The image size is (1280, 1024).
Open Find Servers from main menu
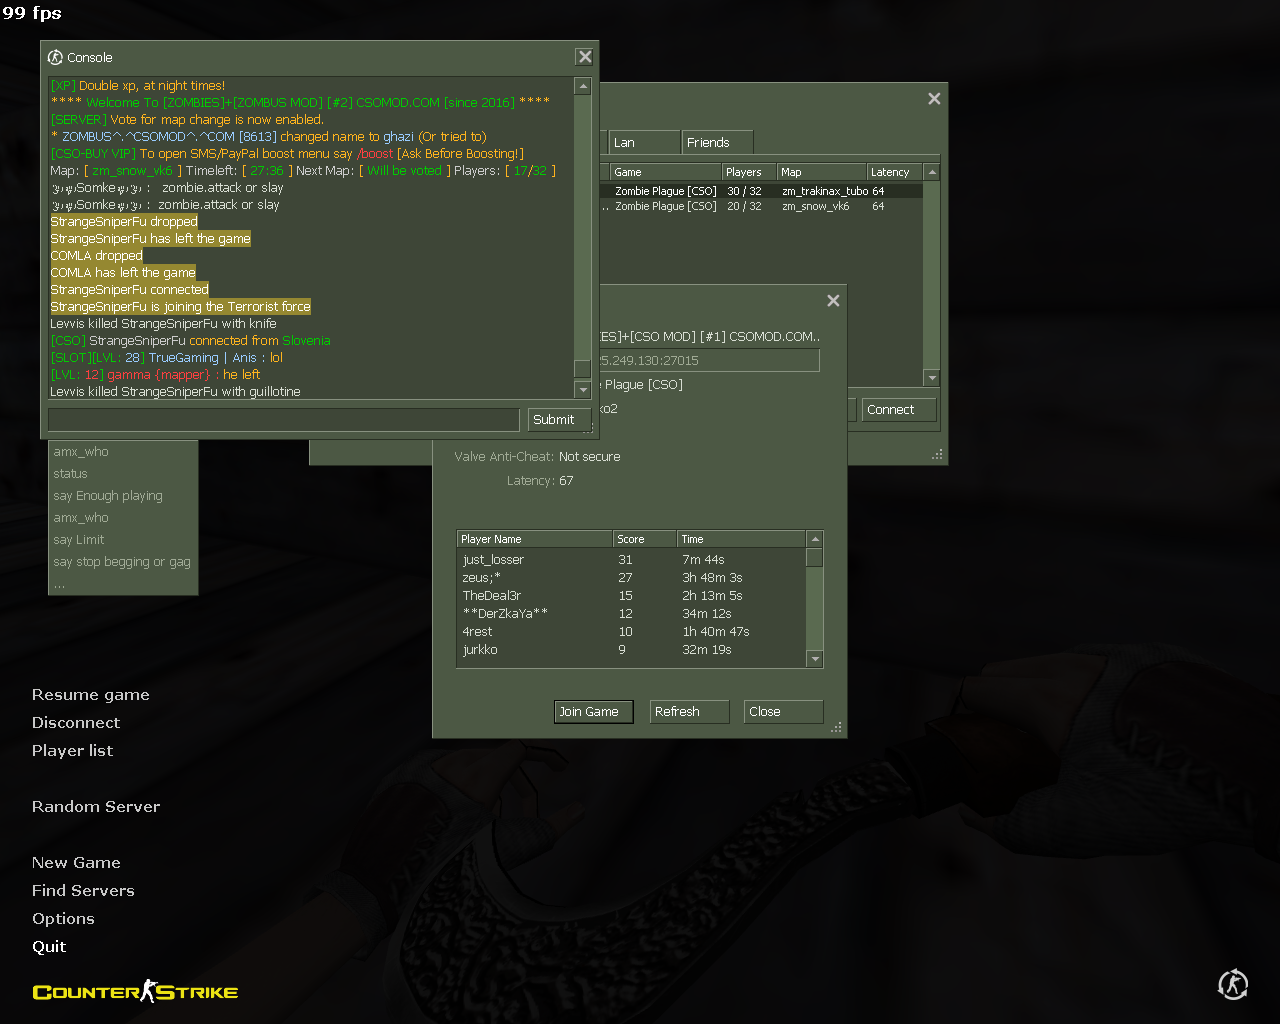coord(83,891)
